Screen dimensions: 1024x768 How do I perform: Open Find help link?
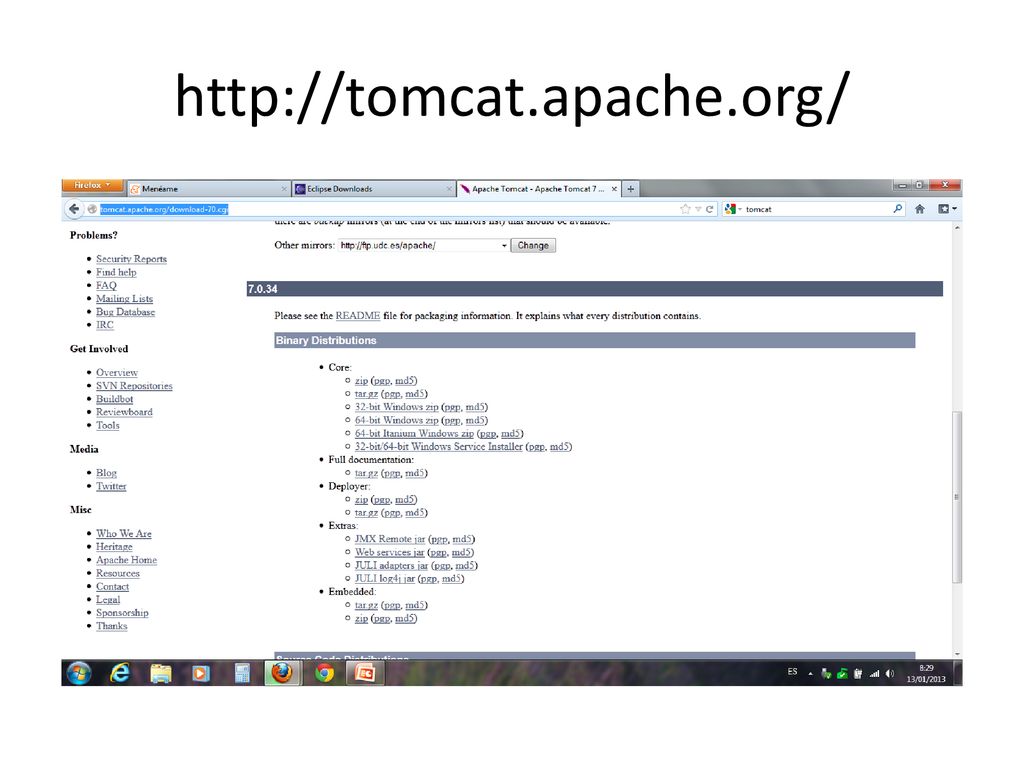[116, 272]
